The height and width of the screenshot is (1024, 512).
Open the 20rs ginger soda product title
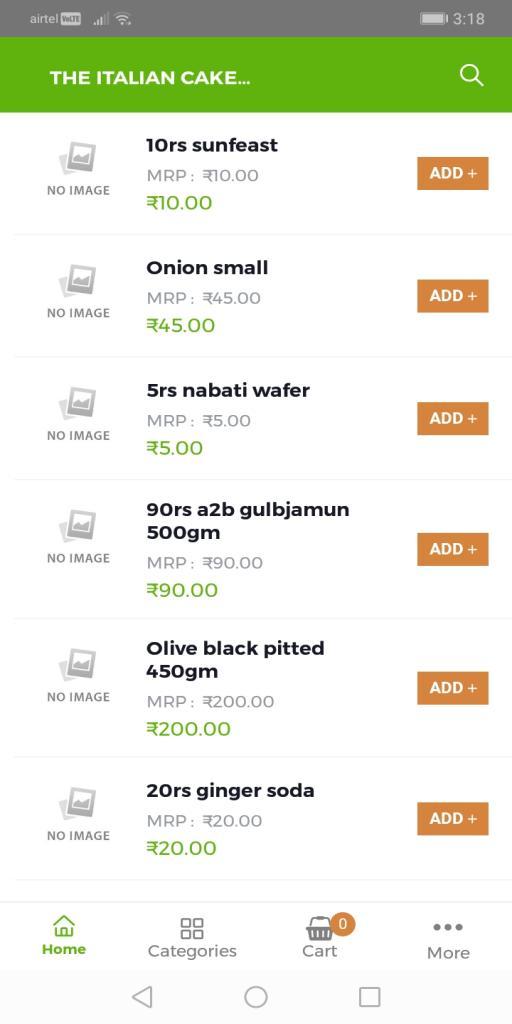231,790
